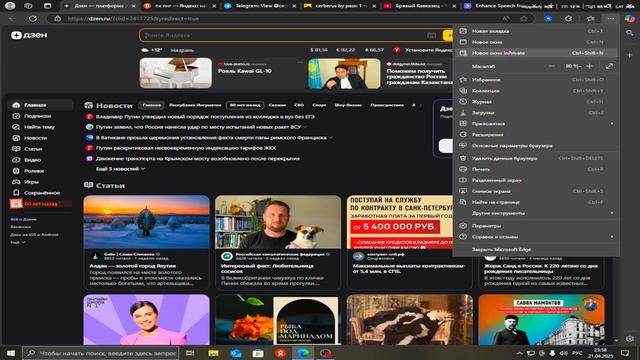This screenshot has height=360, width=640.
Task: Select 'Происшествия' news tab
Action: pos(387,105)
